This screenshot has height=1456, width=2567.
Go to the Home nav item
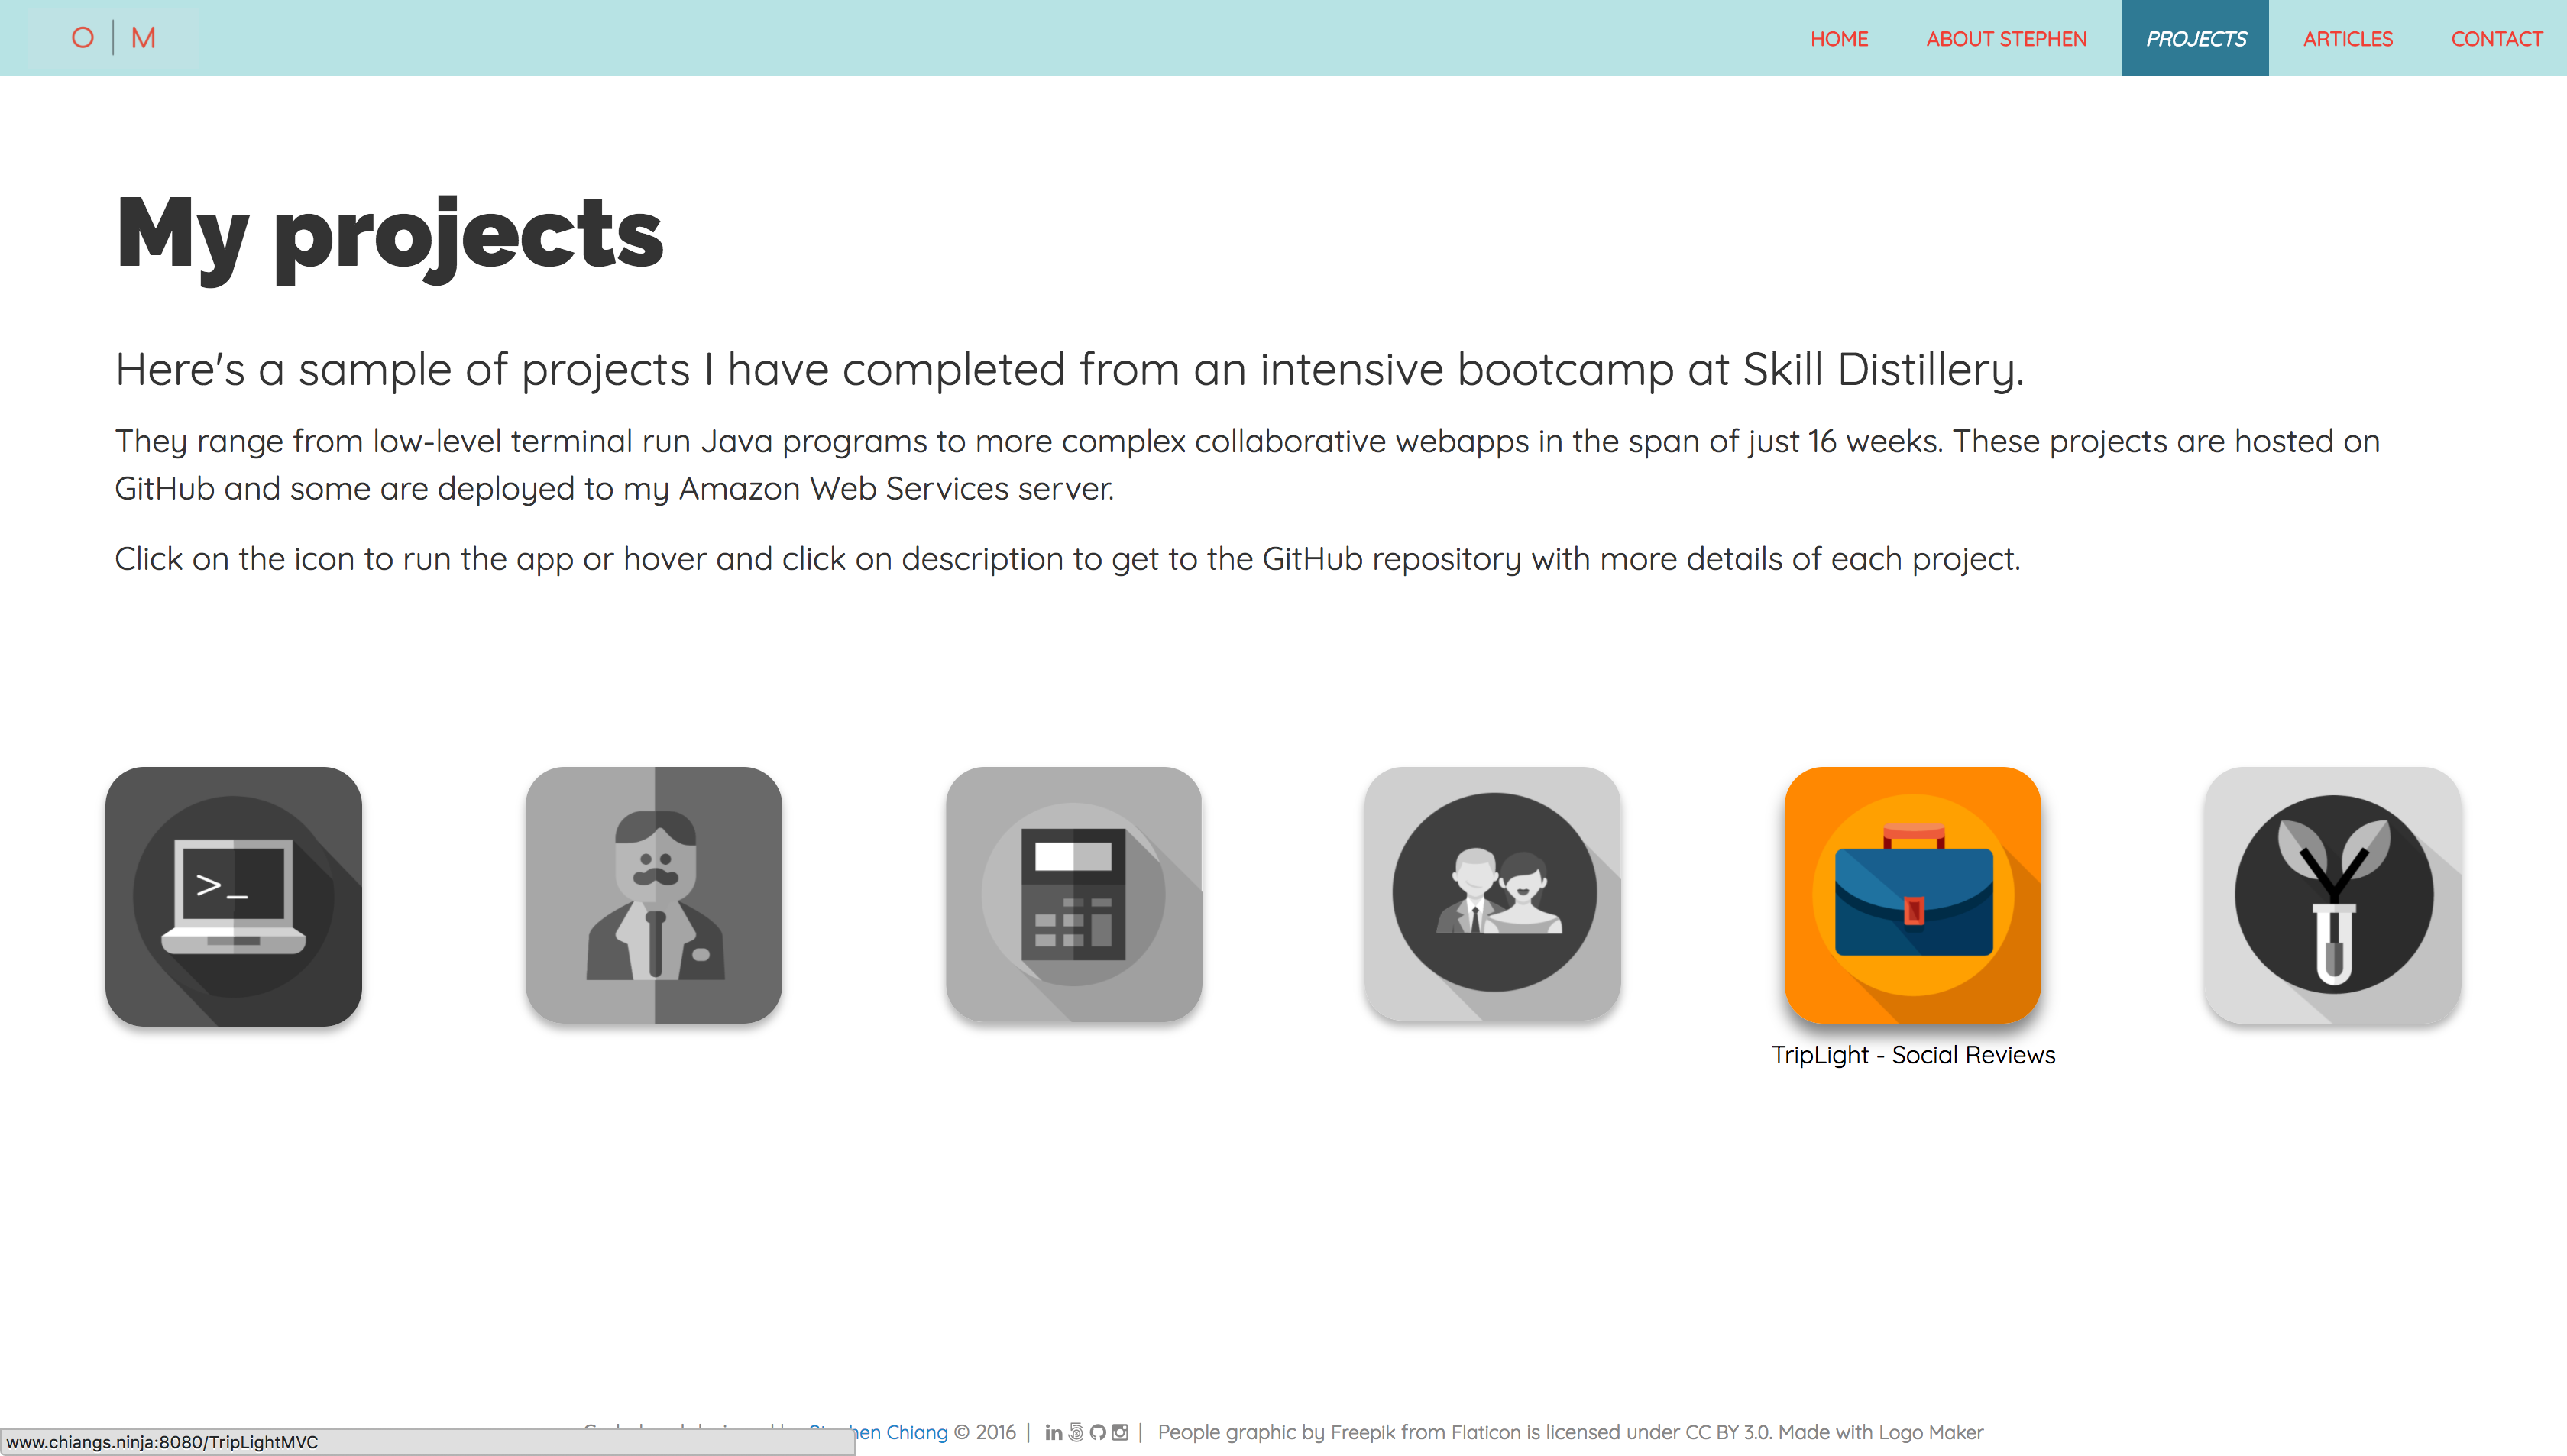pos(1839,39)
